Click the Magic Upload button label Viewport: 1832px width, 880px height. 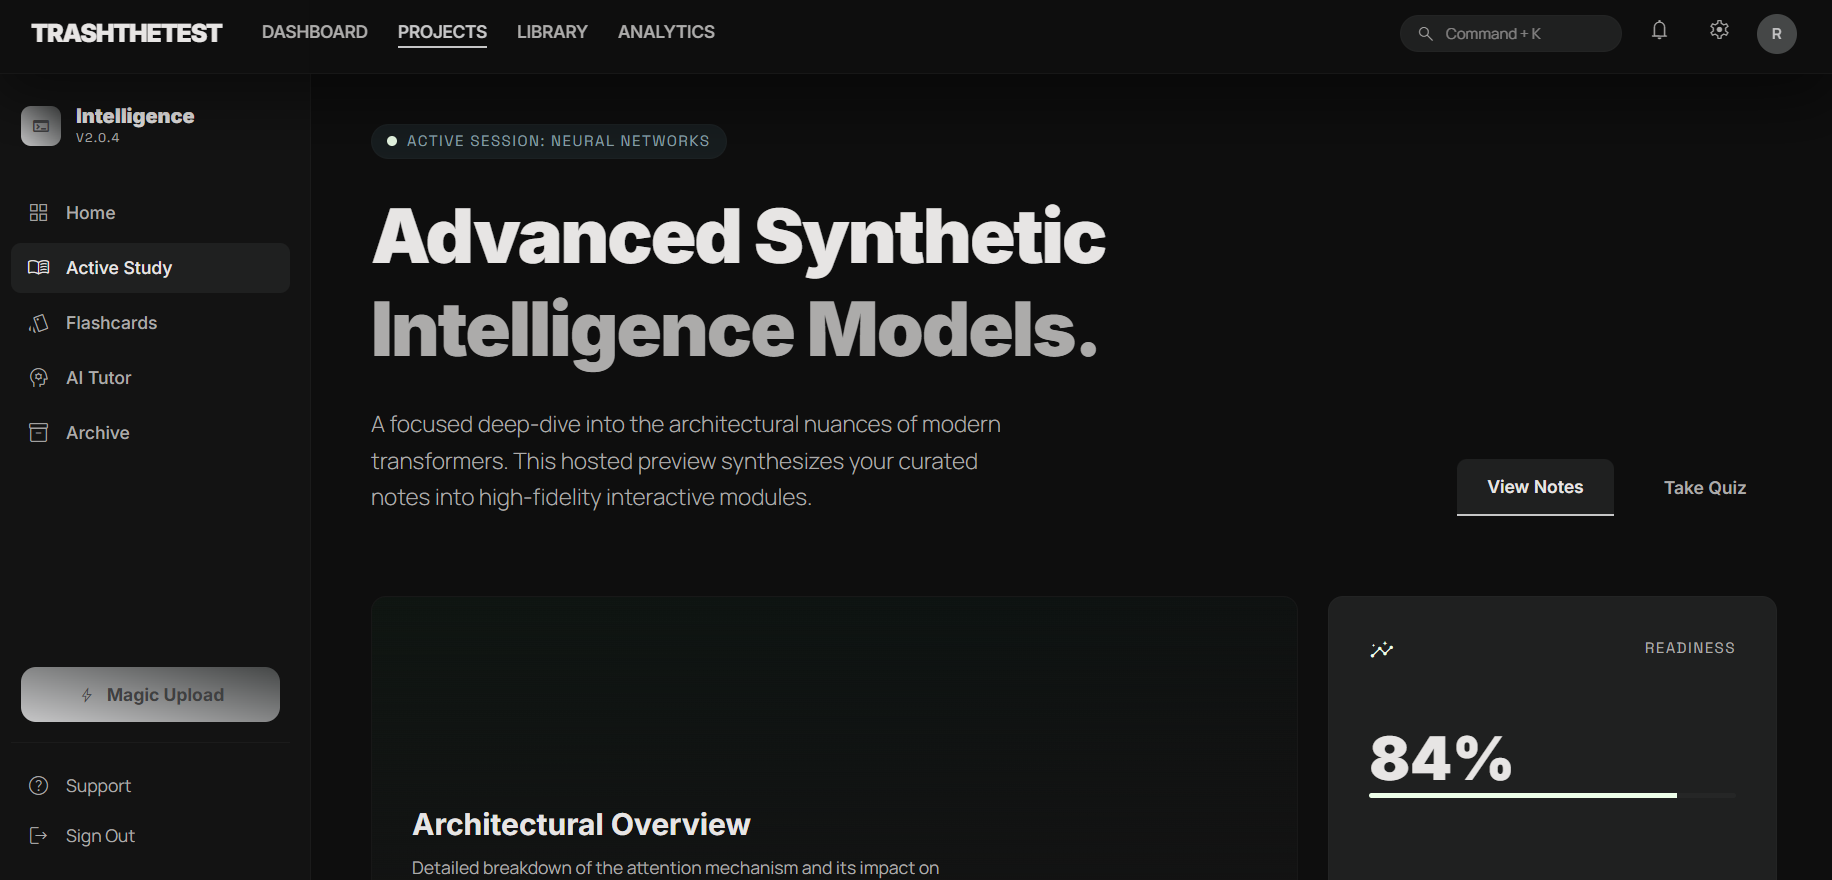click(x=165, y=695)
